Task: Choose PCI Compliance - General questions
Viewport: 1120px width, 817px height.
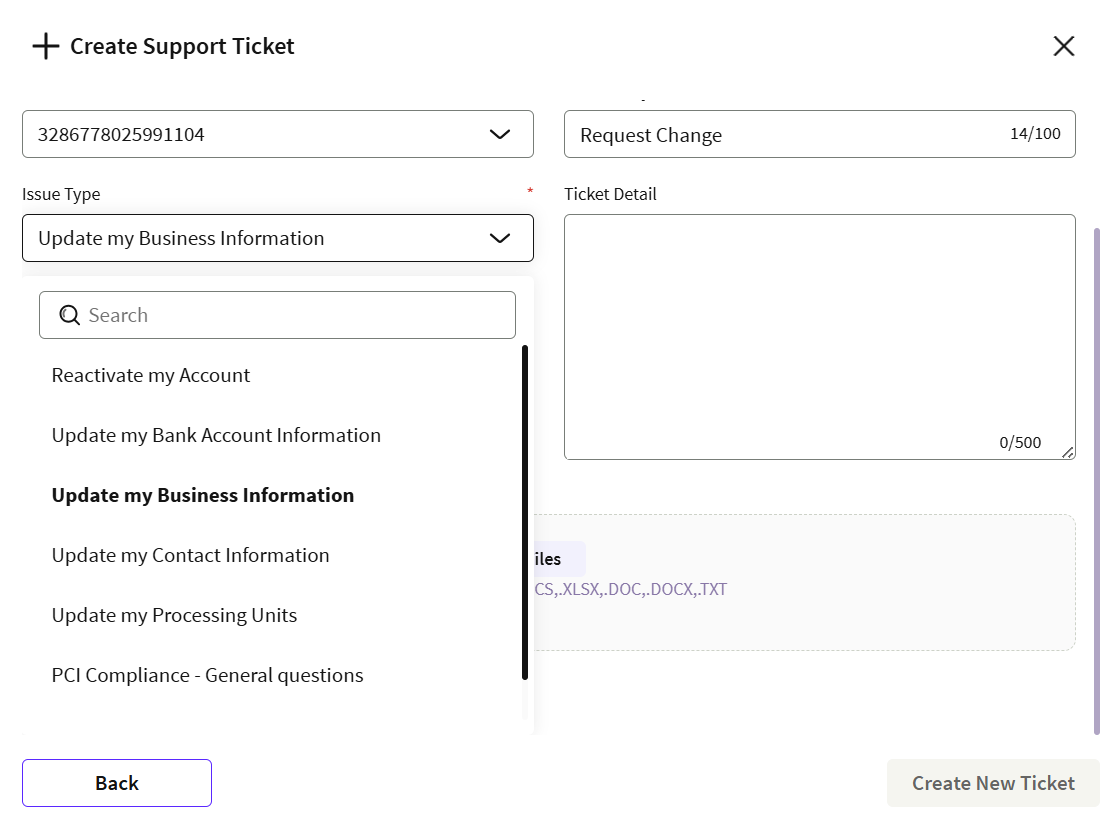Action: click(x=207, y=676)
